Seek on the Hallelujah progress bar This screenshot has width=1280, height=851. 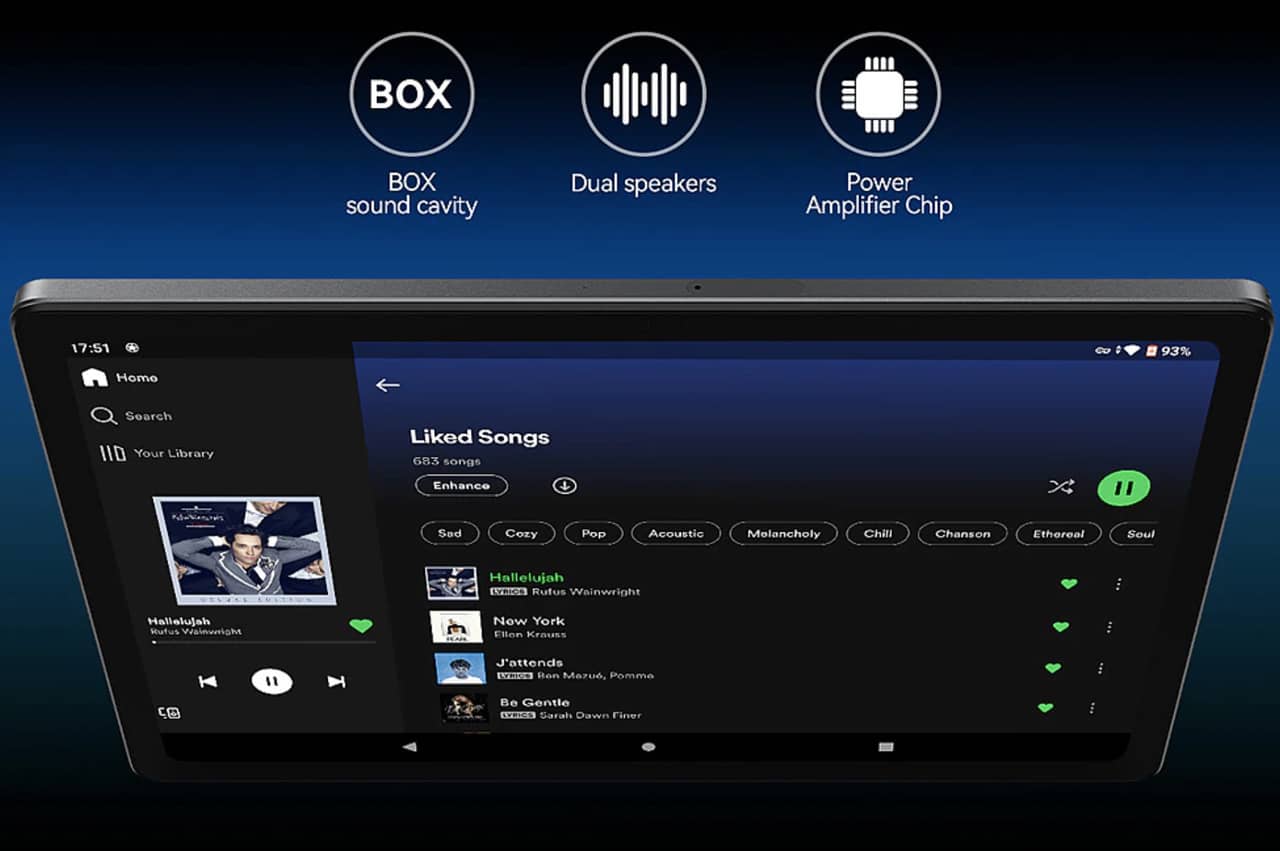[x=262, y=643]
